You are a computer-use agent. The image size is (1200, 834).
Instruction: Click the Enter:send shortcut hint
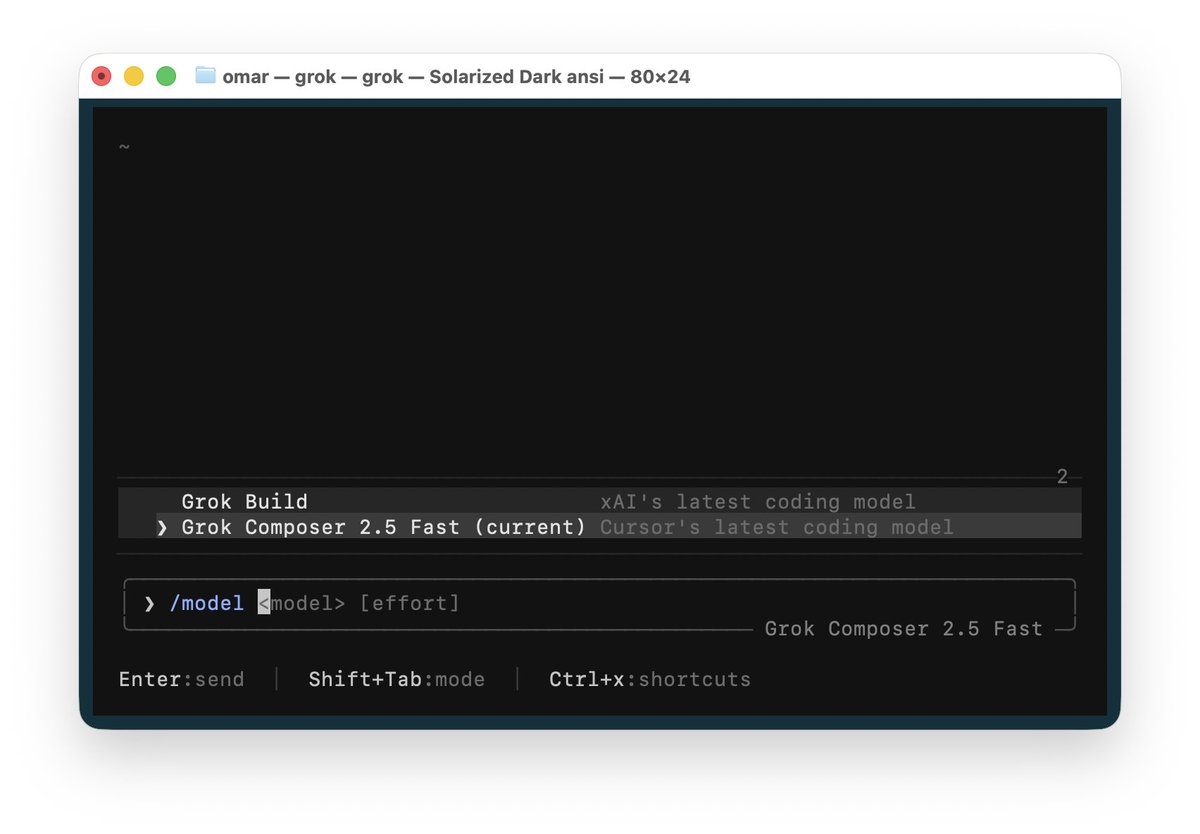point(181,679)
